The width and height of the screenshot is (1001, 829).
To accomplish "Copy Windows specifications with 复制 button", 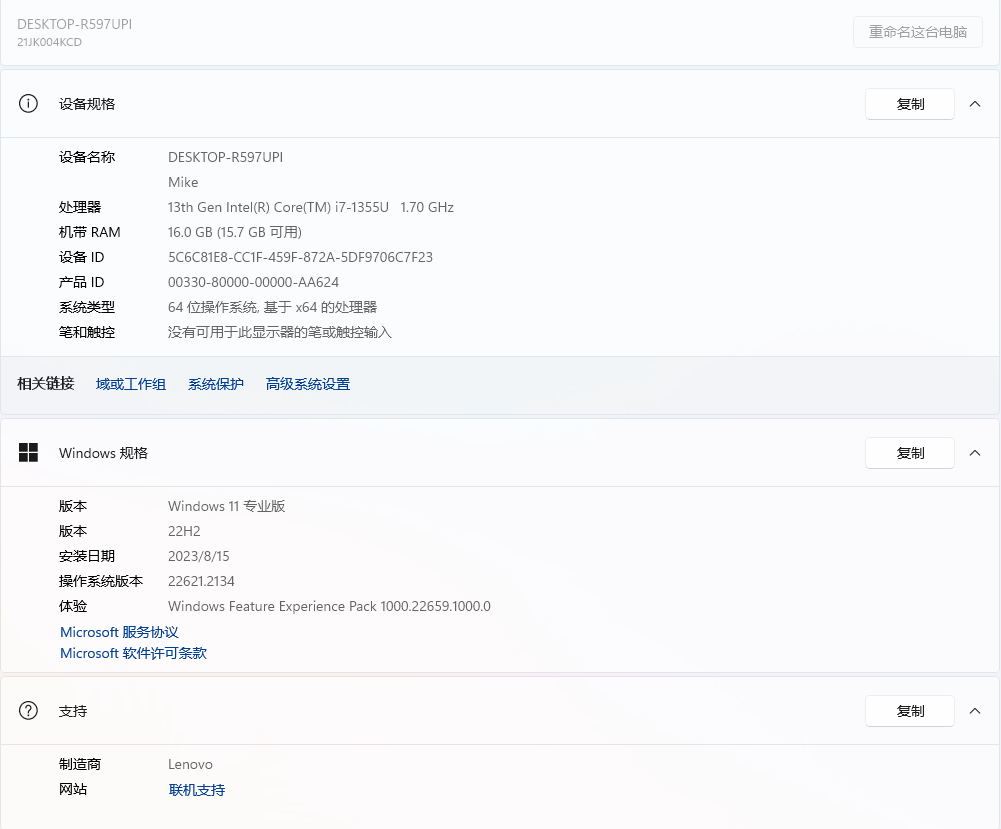I will [x=910, y=453].
